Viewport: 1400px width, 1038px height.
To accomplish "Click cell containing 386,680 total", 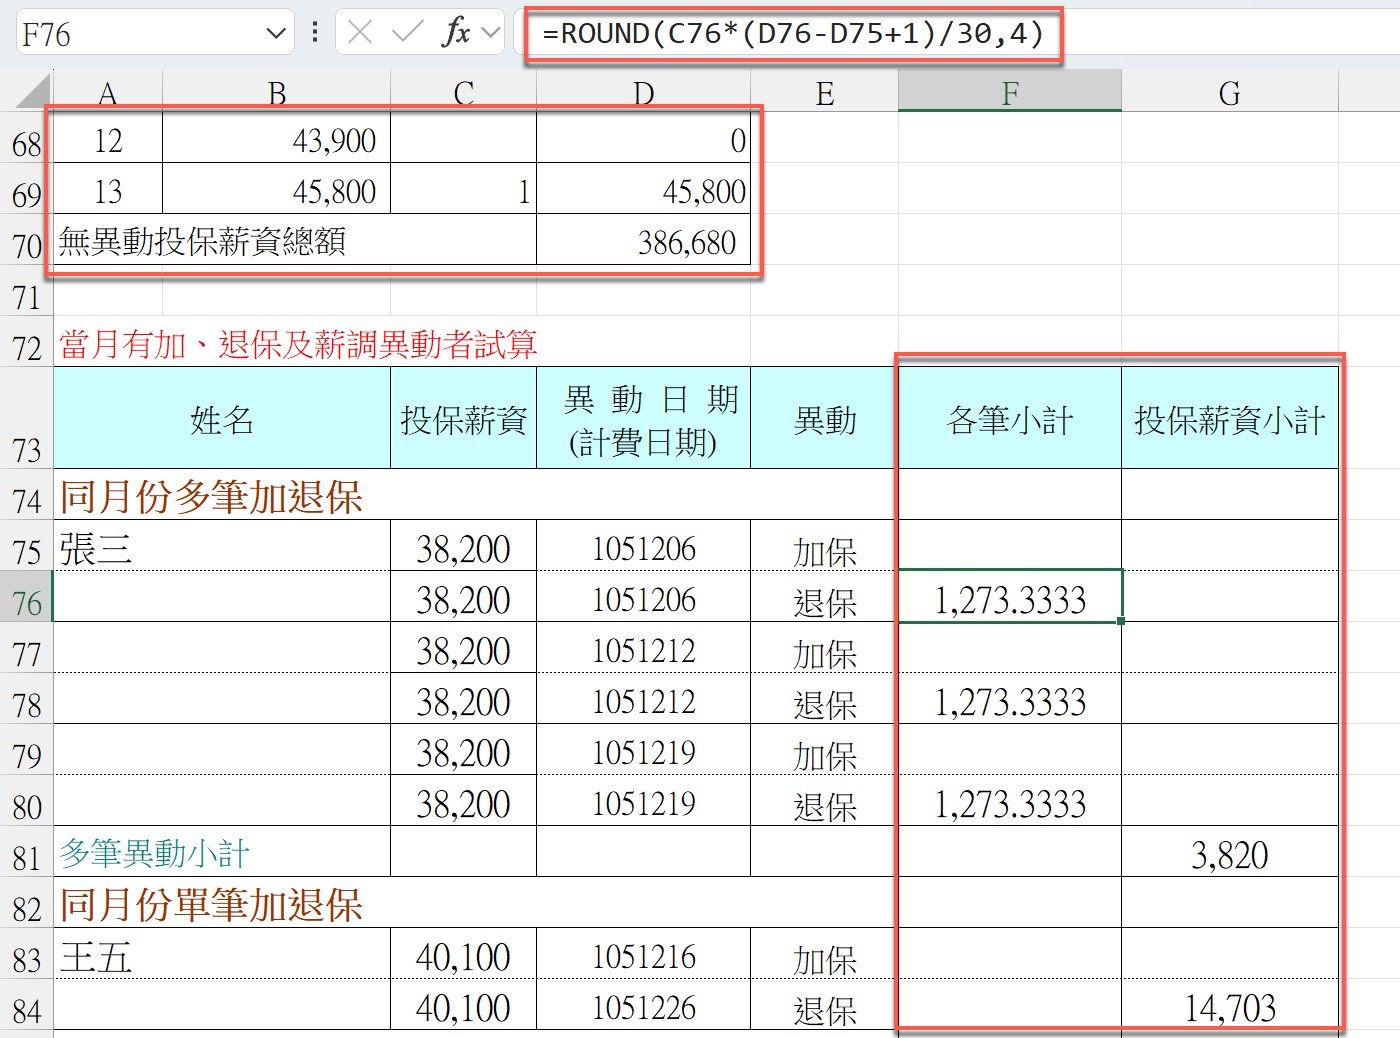I will 644,242.
